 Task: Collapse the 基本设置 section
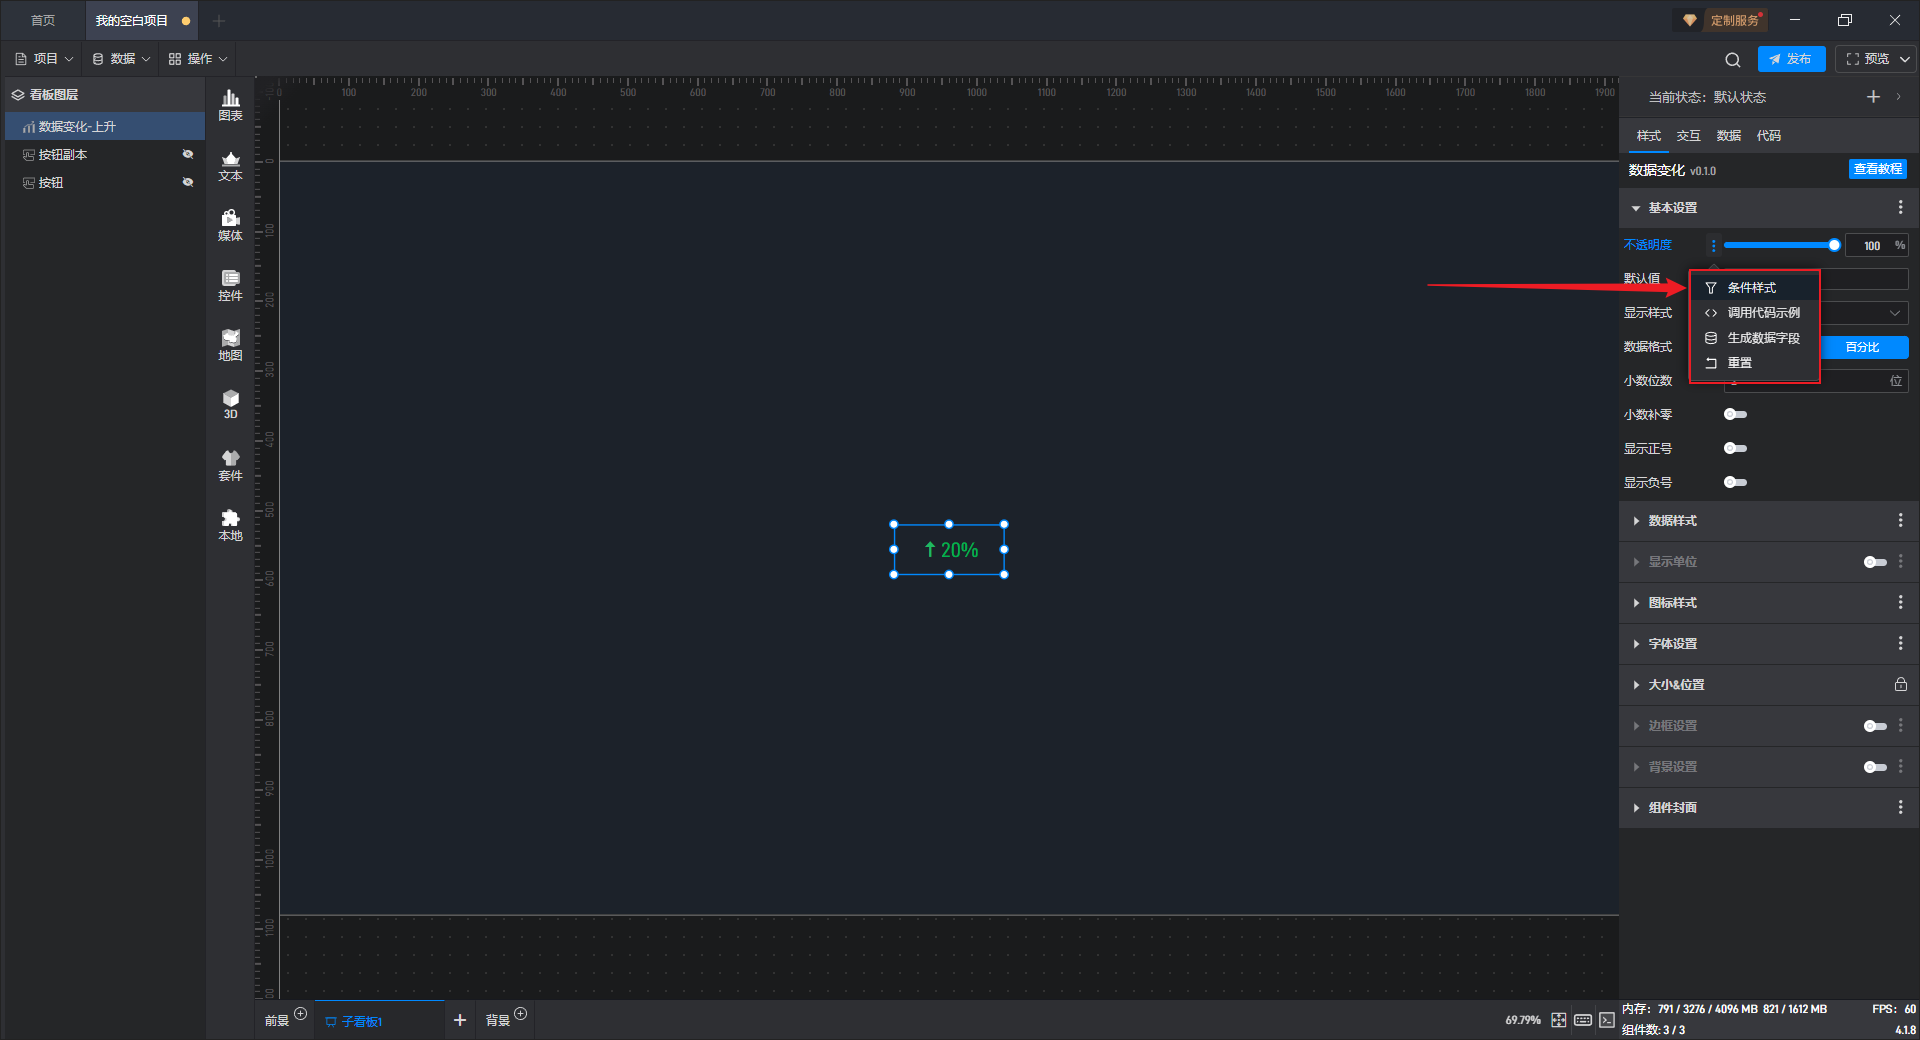coord(1636,208)
